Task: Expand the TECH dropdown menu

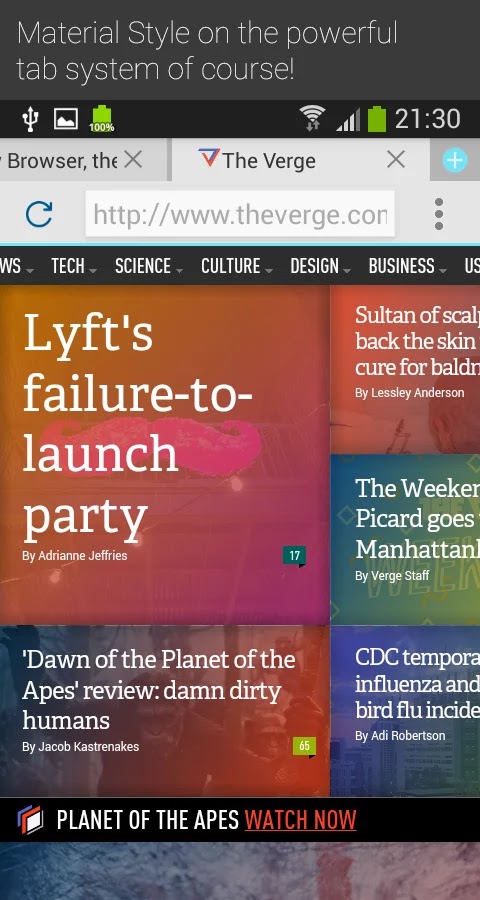Action: pos(73,266)
